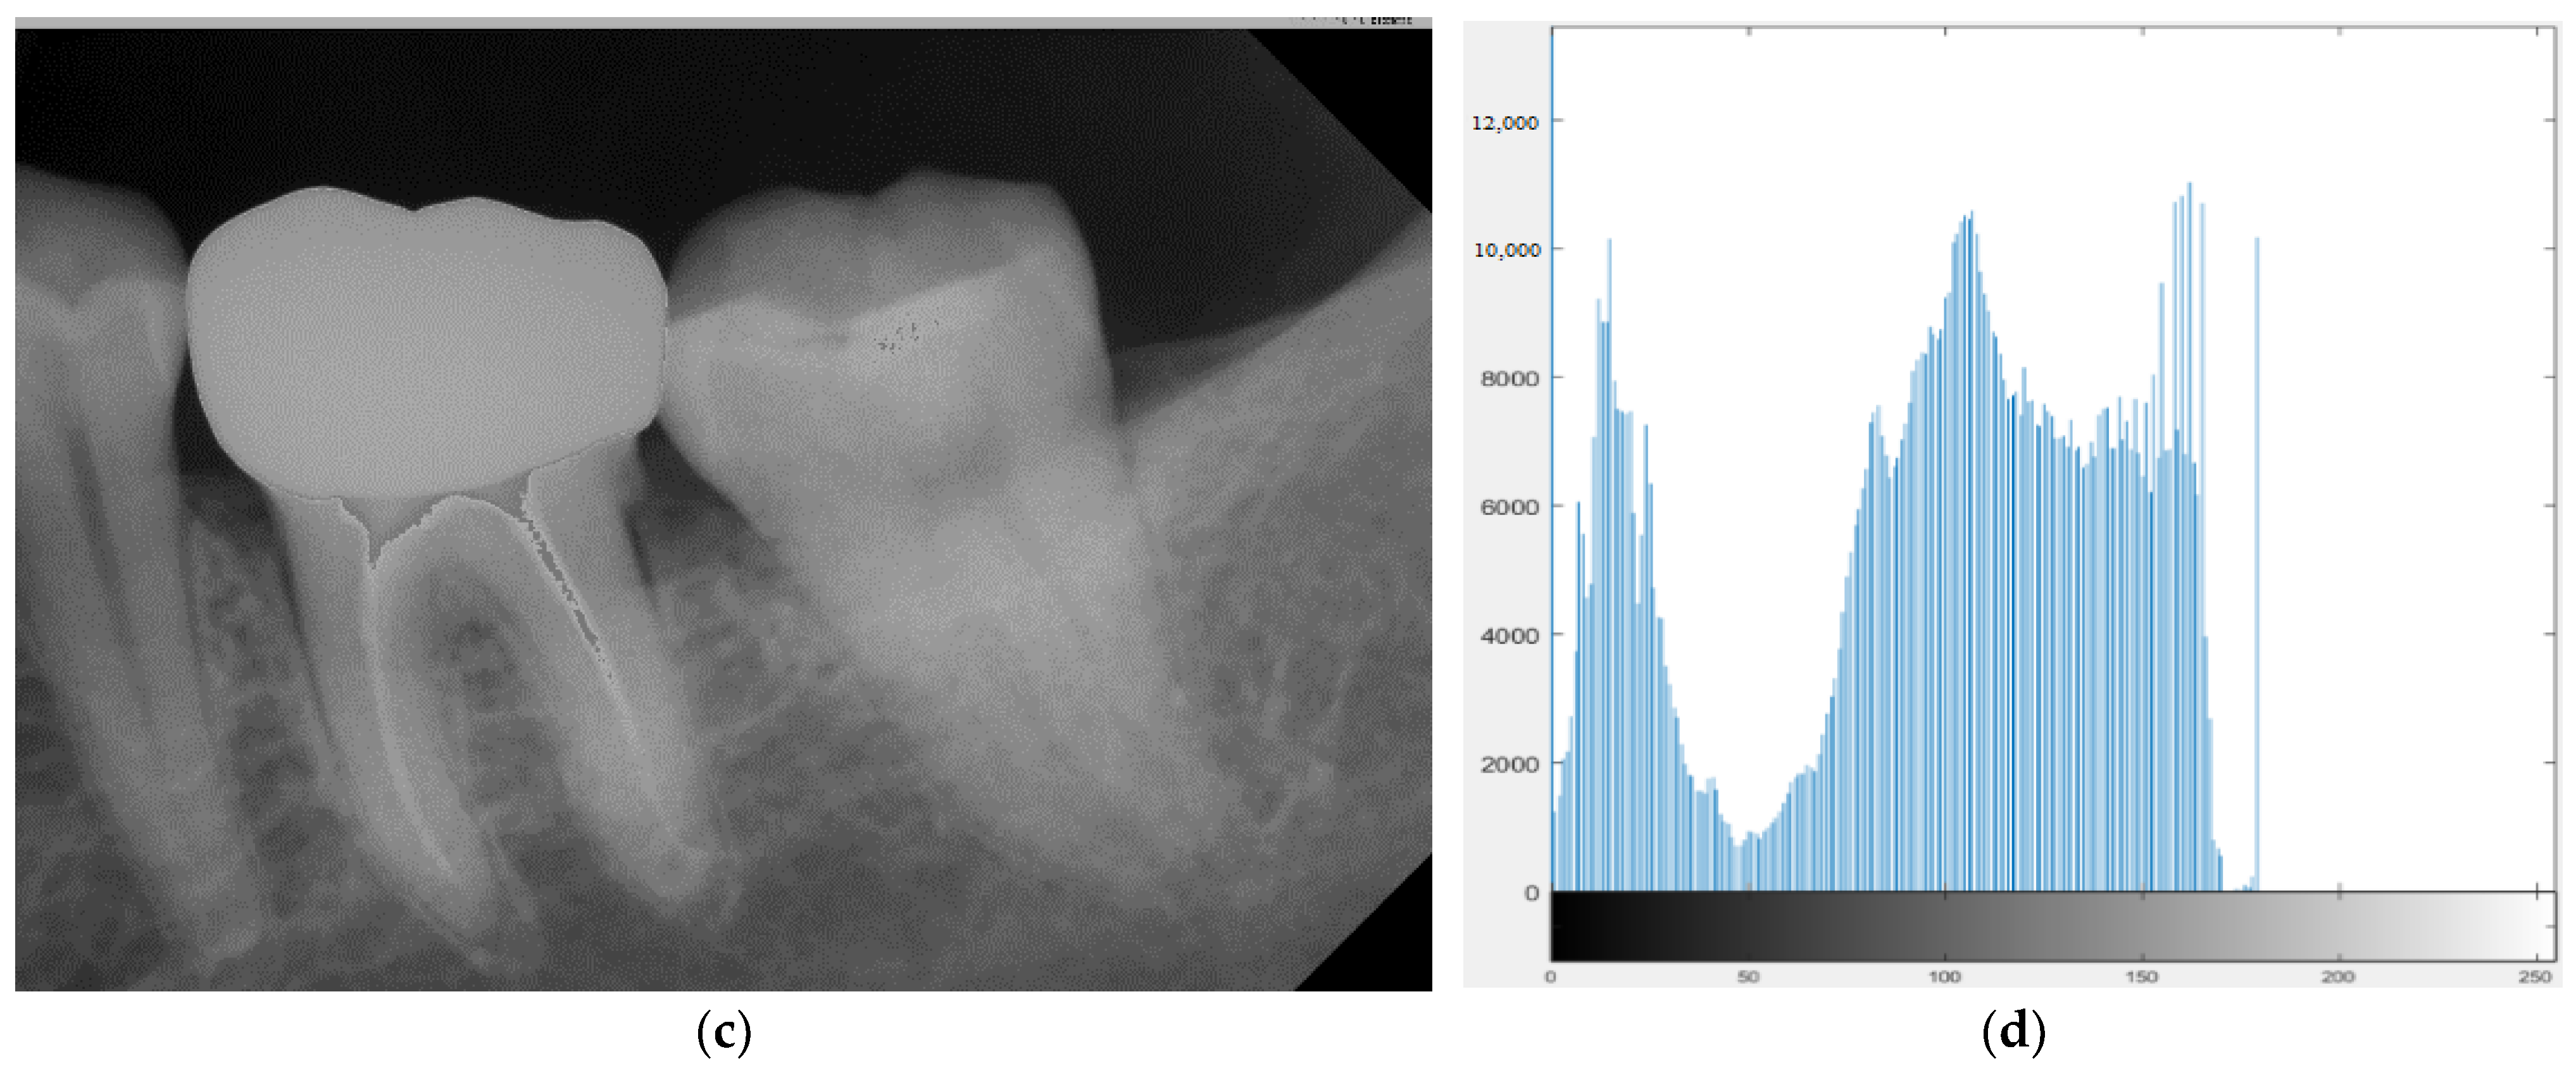Click the 200 x-axis tick label
2576x1068 pixels.
(2338, 976)
